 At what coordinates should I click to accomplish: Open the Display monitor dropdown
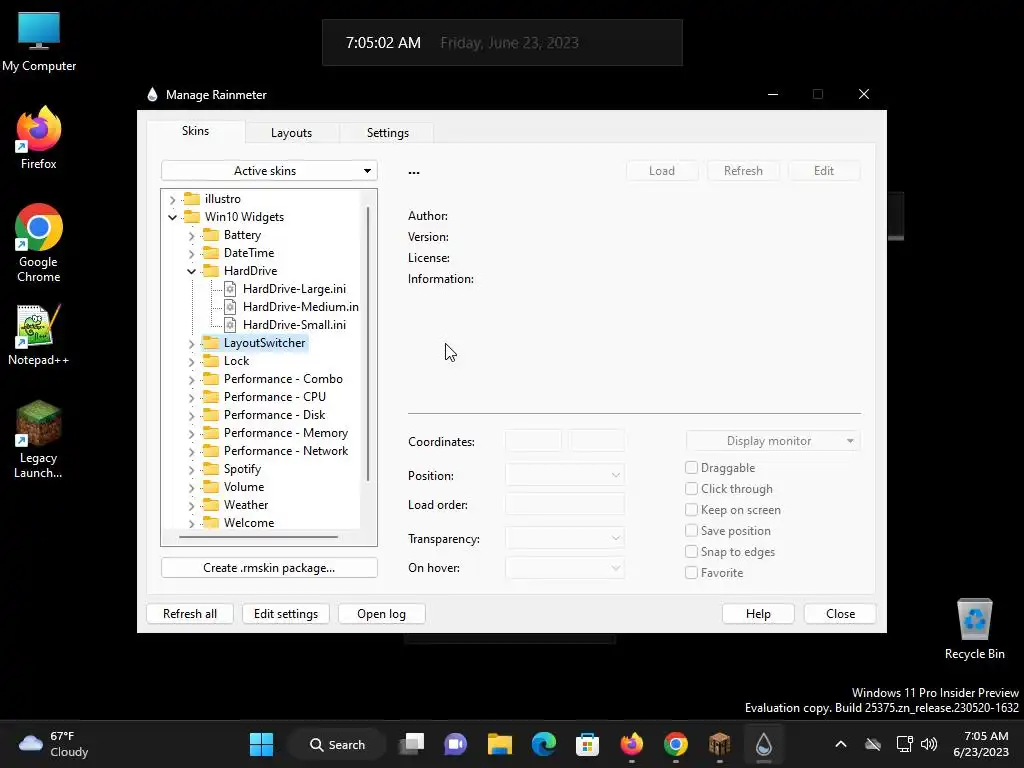click(773, 441)
